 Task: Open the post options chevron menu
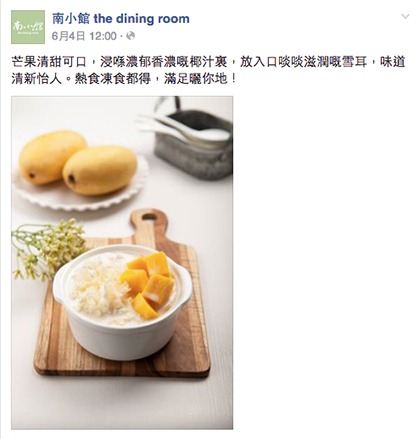[x=405, y=16]
